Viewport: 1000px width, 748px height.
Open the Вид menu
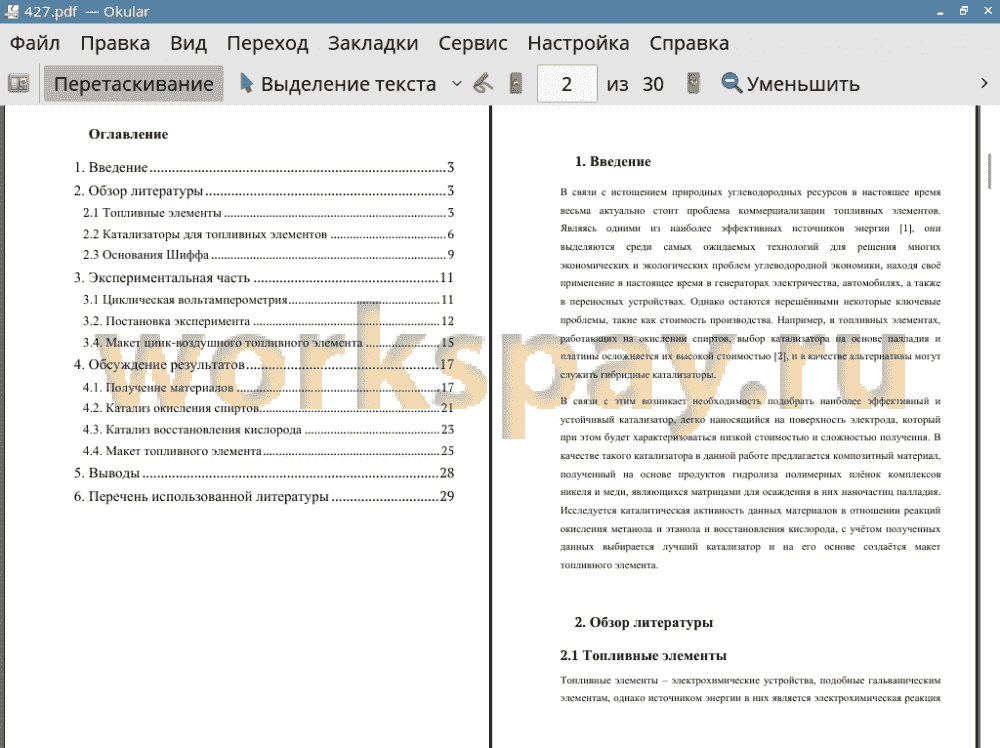pyautogui.click(x=188, y=43)
